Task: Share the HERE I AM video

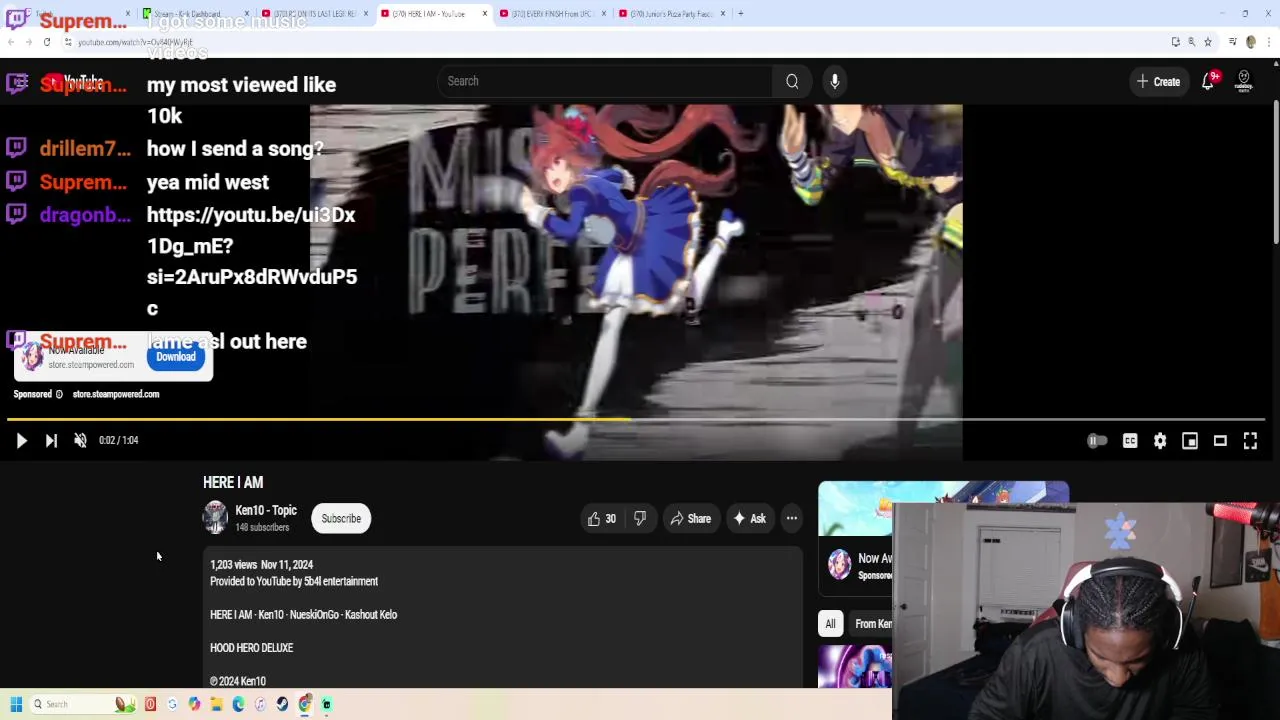Action: [x=691, y=519]
